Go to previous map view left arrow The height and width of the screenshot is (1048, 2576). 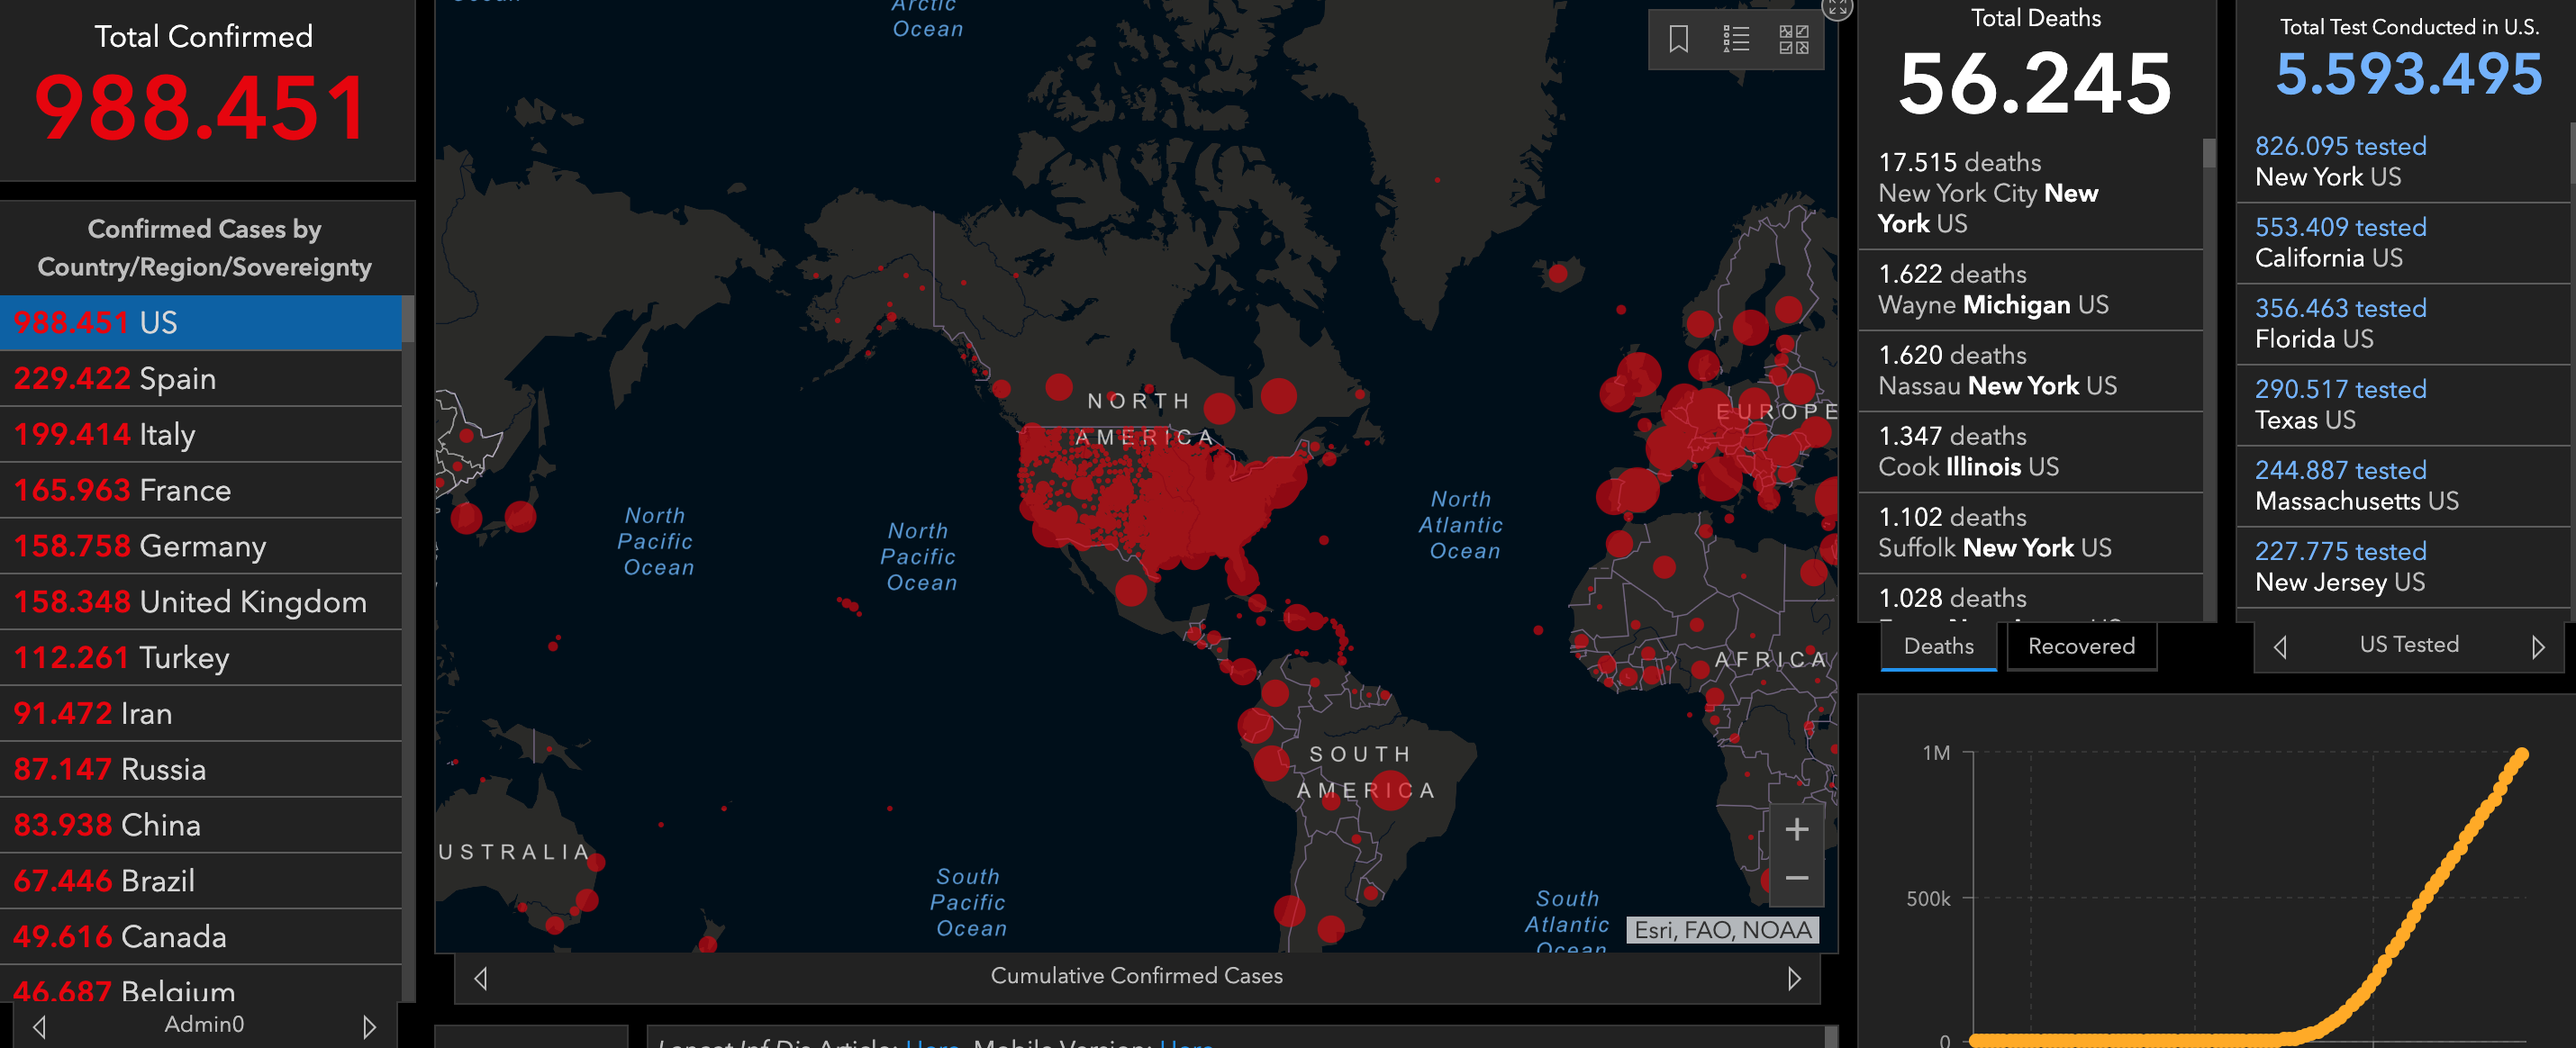click(481, 978)
